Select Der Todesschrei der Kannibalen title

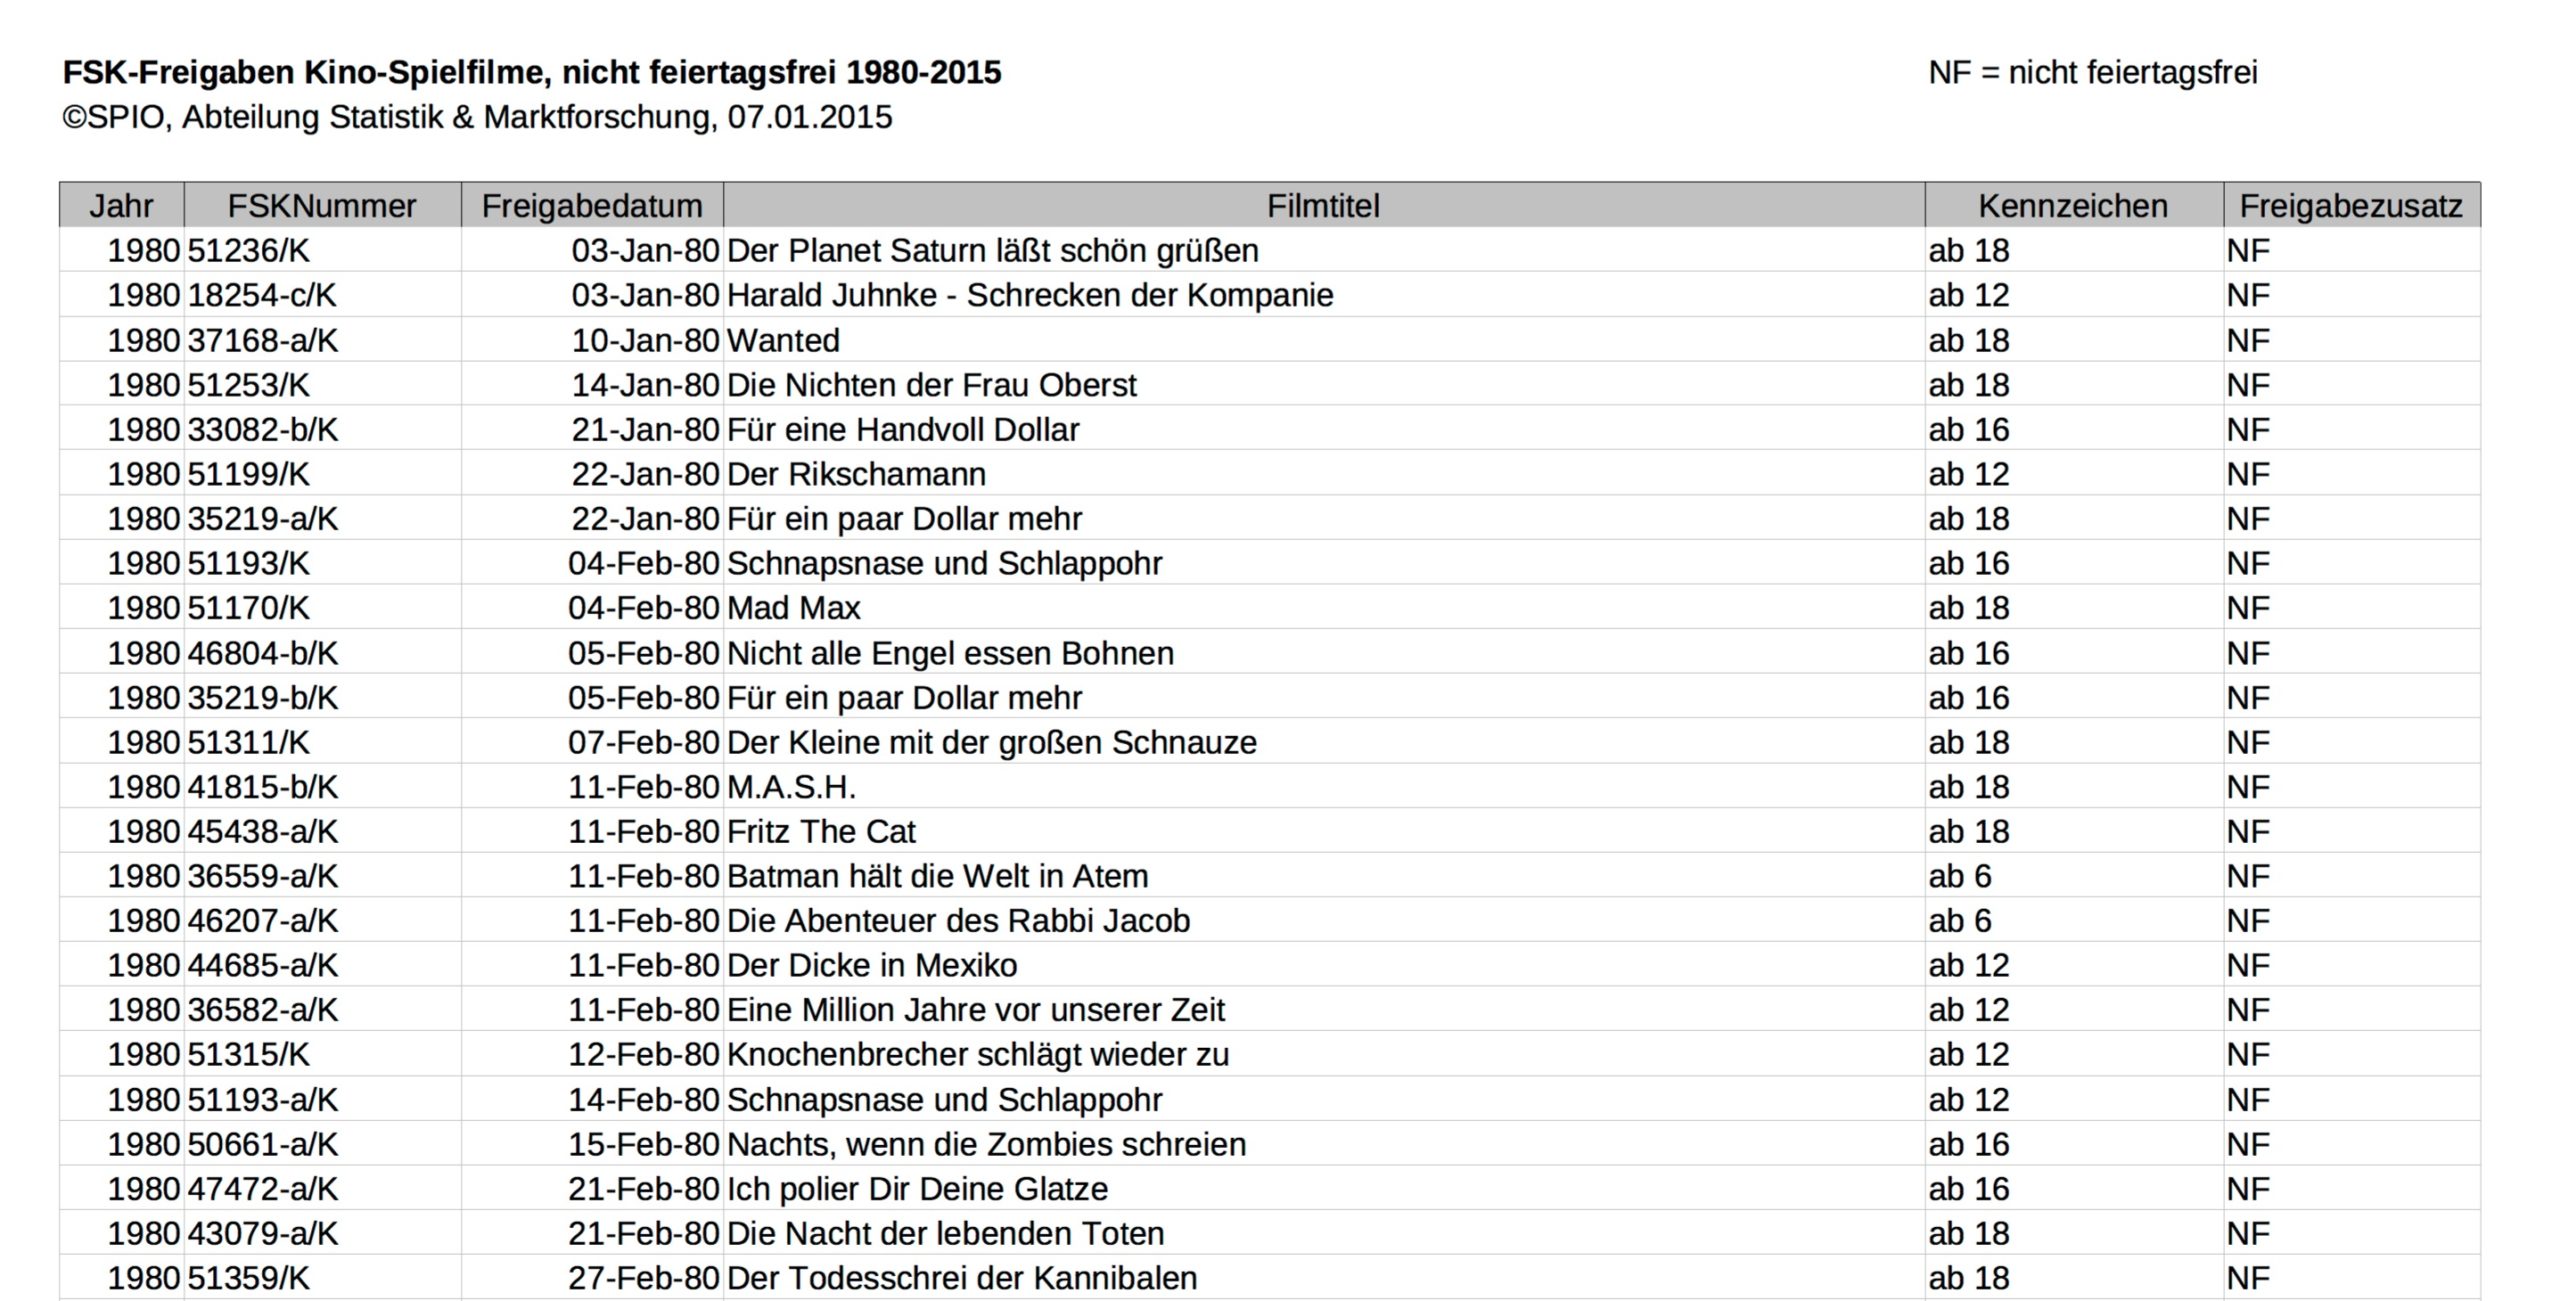click(961, 1279)
